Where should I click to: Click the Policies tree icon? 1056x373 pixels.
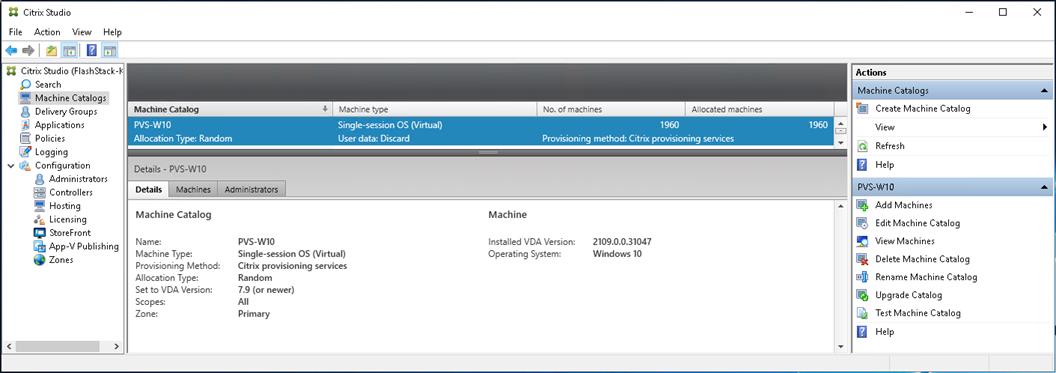pyautogui.click(x=26, y=138)
